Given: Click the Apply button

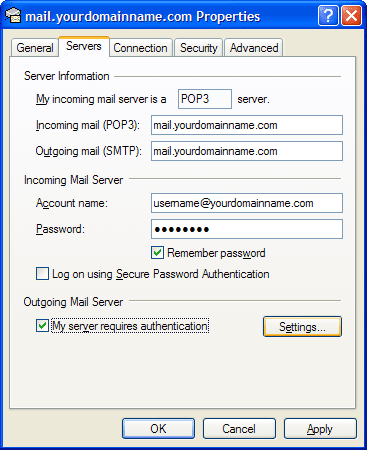Looking at the screenshot, I should 320,429.
